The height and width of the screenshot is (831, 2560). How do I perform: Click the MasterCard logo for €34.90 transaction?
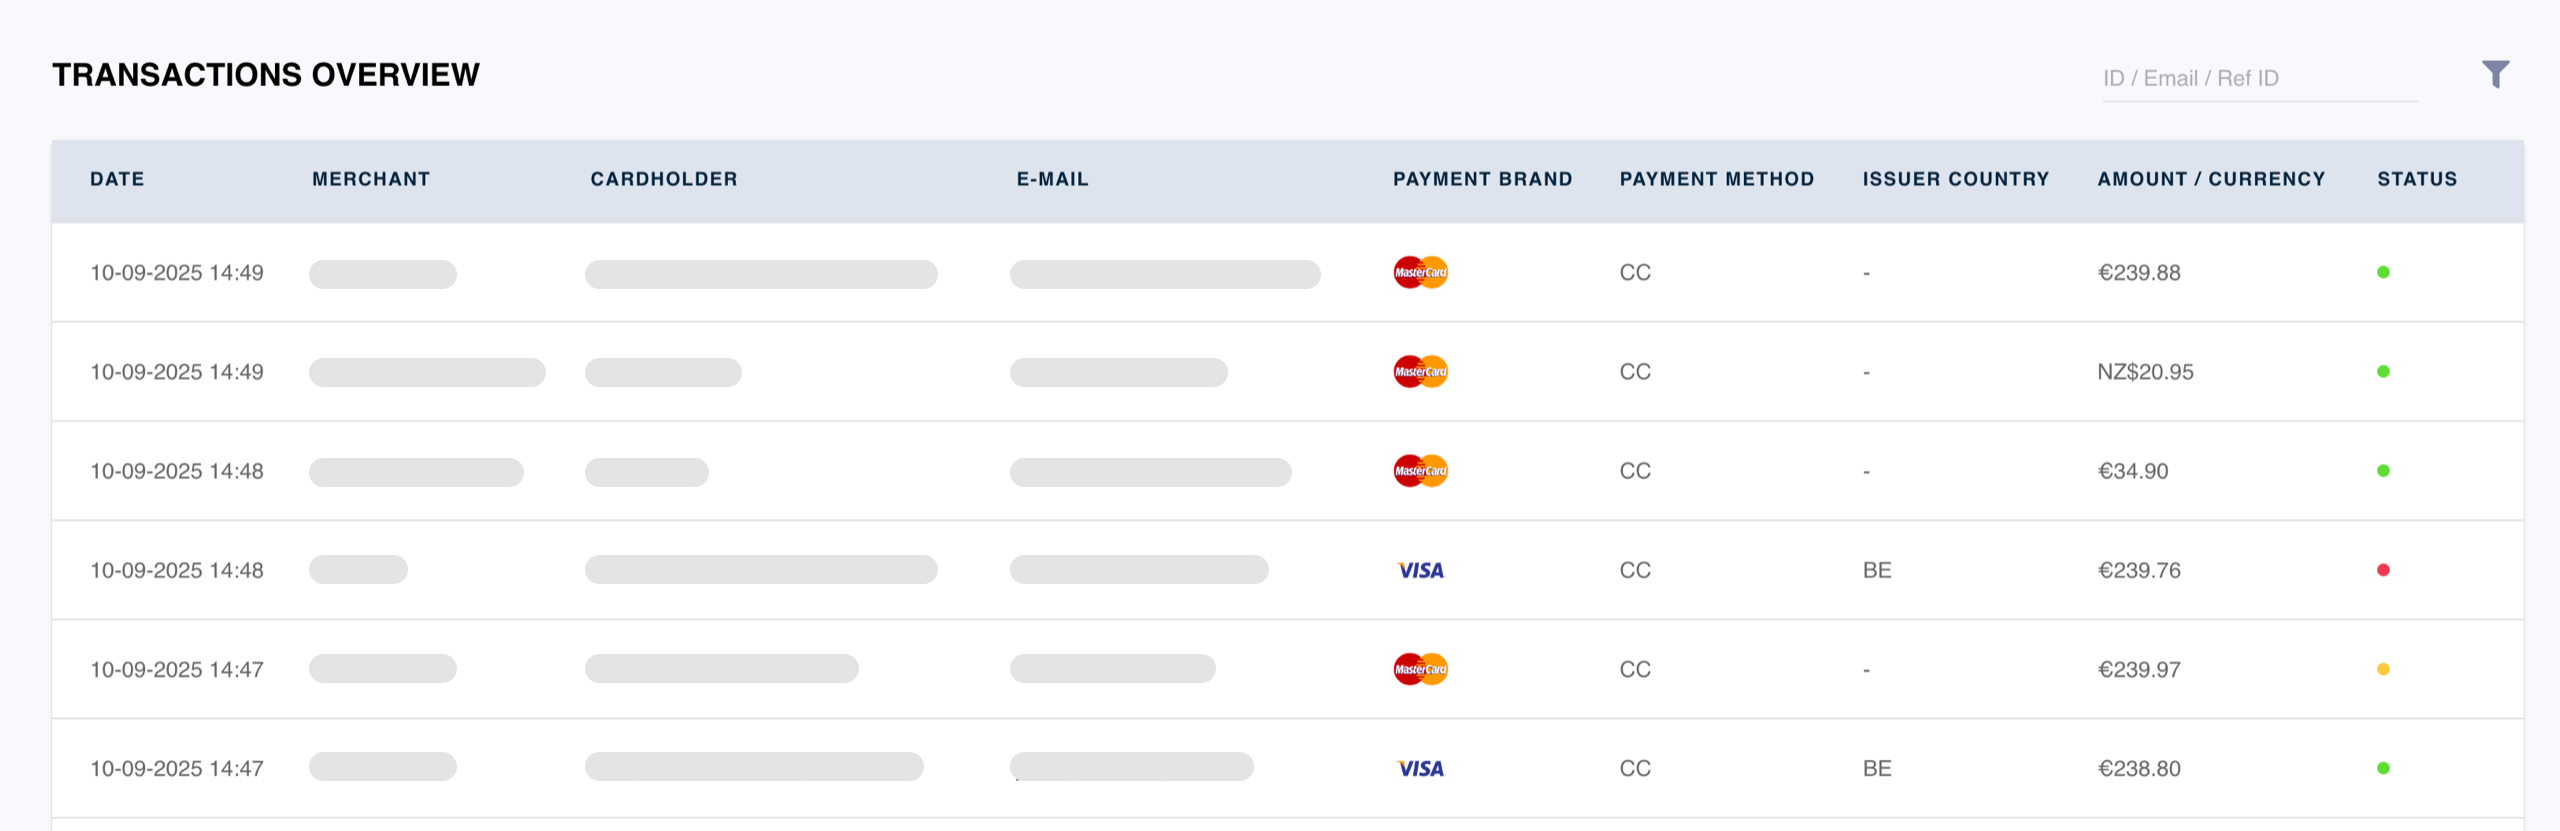1420,470
